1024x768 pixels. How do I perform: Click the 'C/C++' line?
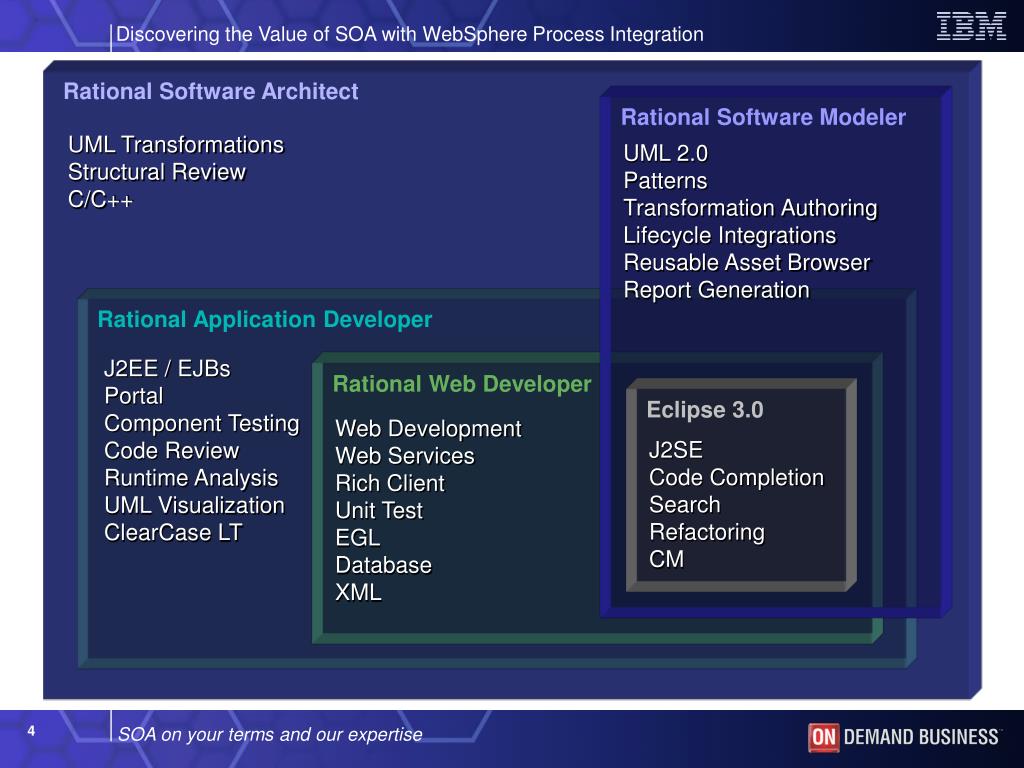click(100, 199)
